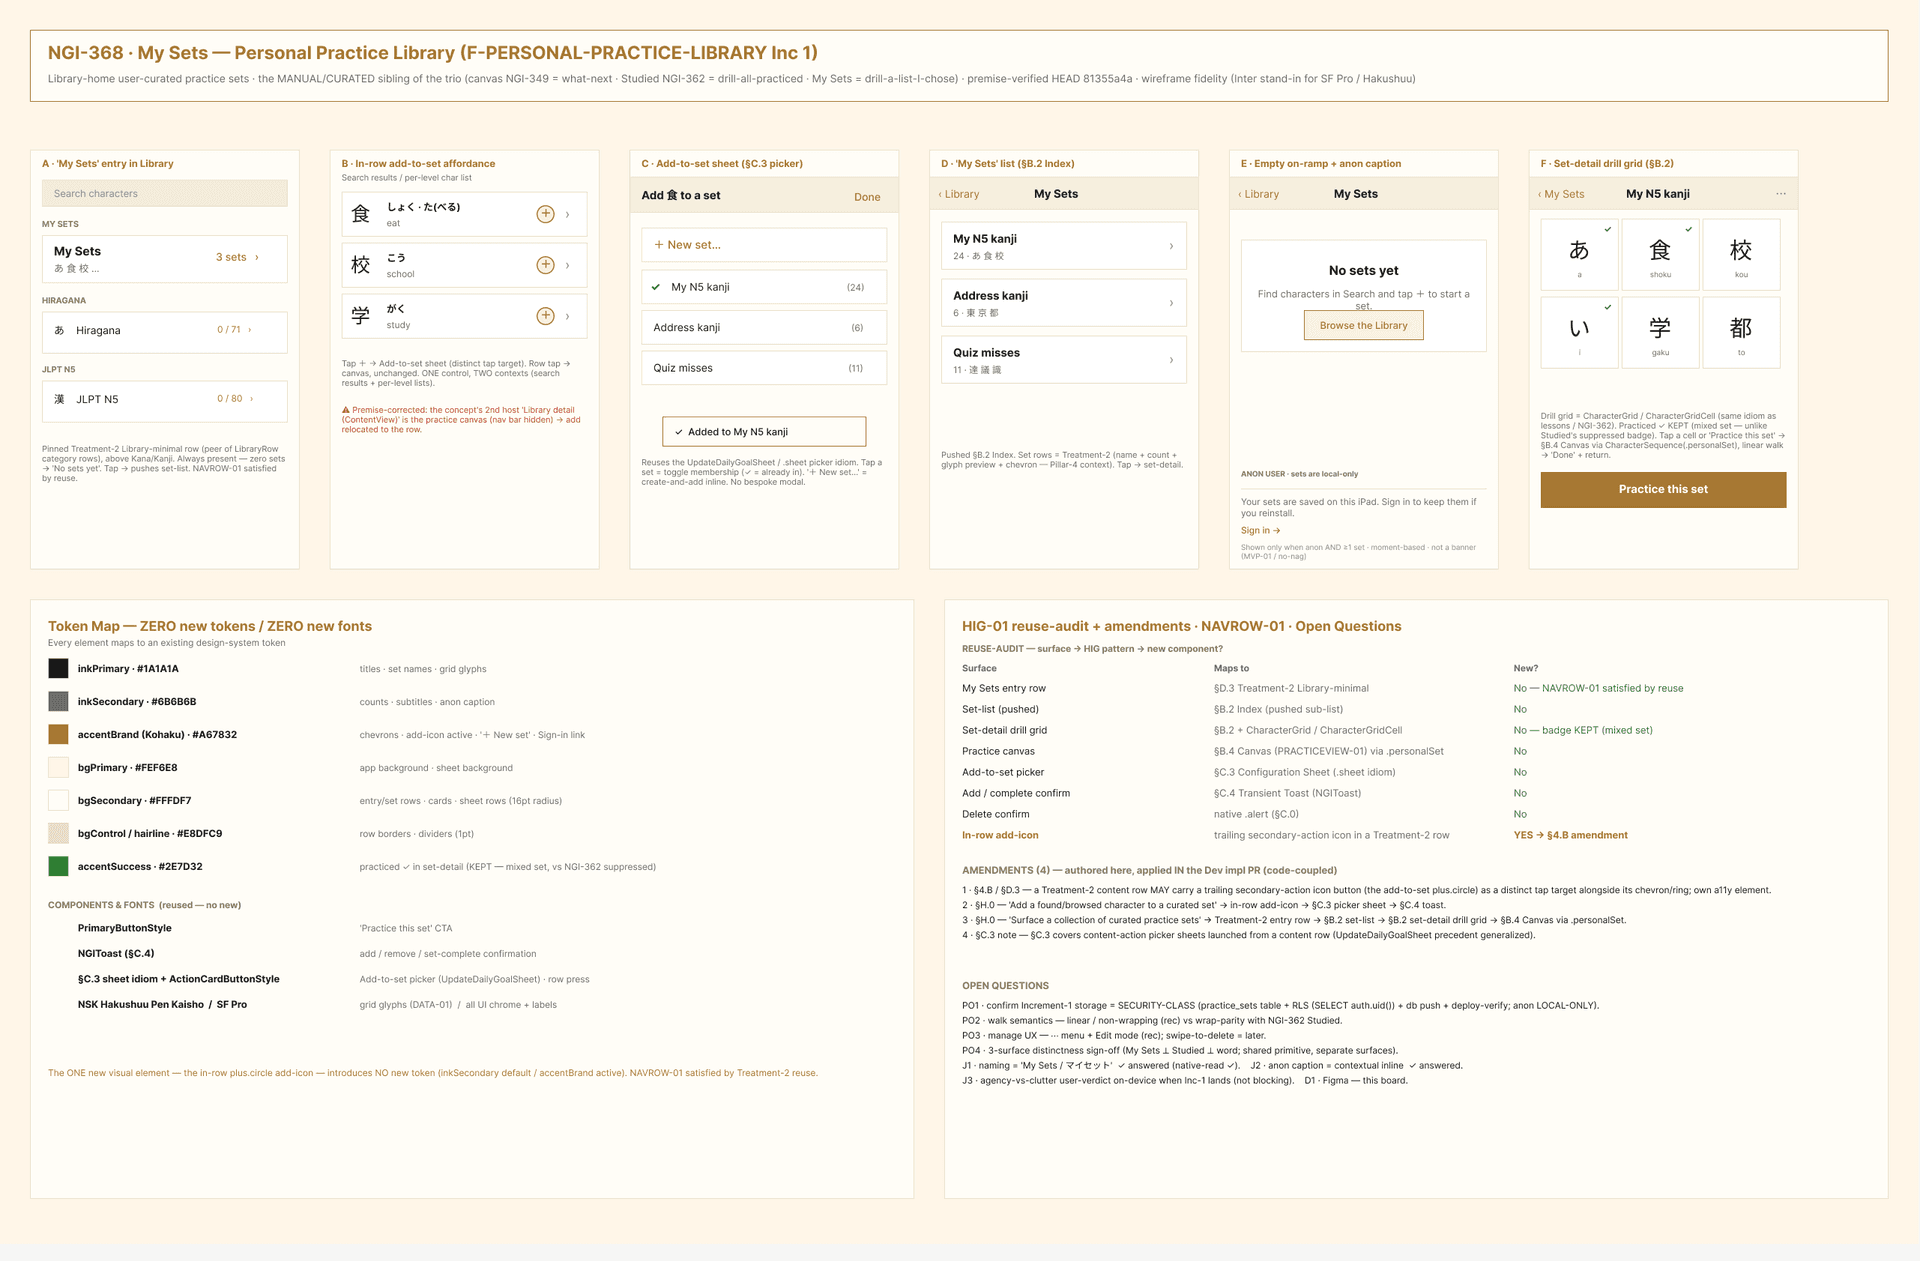Select the accentSuccess #2E7D32 green swatch
This screenshot has width=1920, height=1261.
59,867
